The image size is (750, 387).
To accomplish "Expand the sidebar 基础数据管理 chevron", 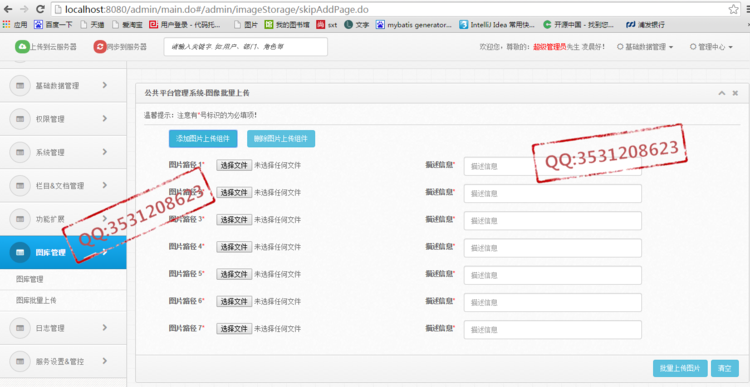I will pyautogui.click(x=104, y=85).
